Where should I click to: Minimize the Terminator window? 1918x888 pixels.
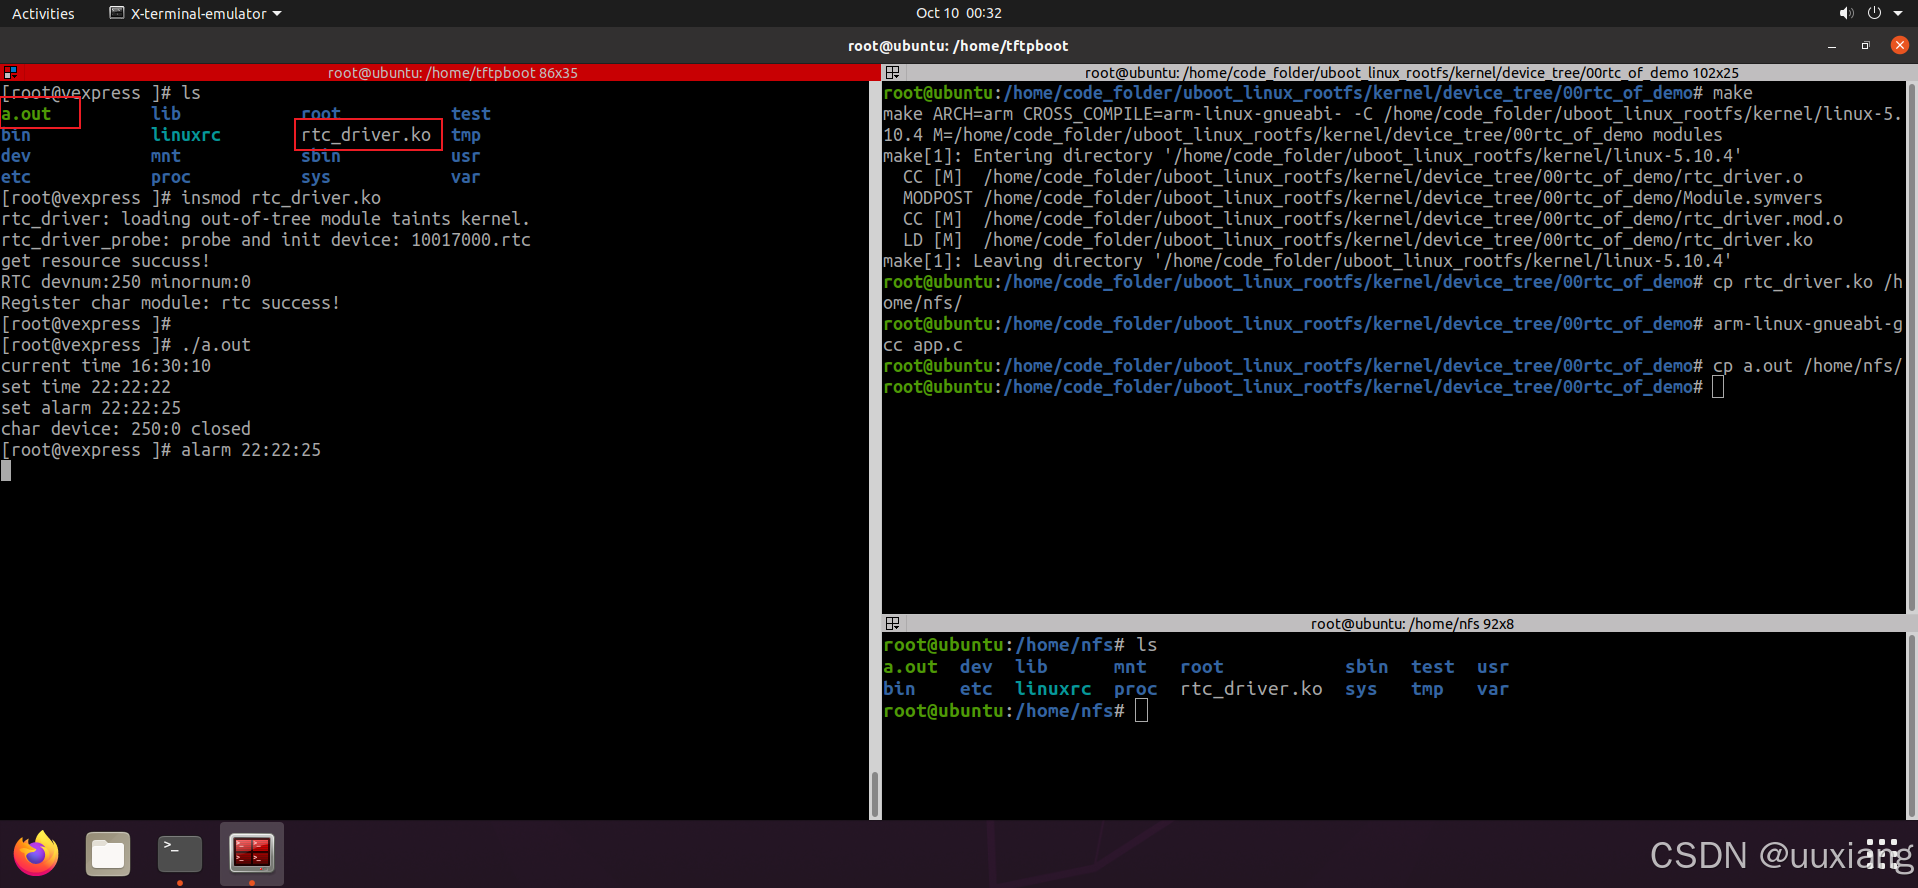(1832, 46)
